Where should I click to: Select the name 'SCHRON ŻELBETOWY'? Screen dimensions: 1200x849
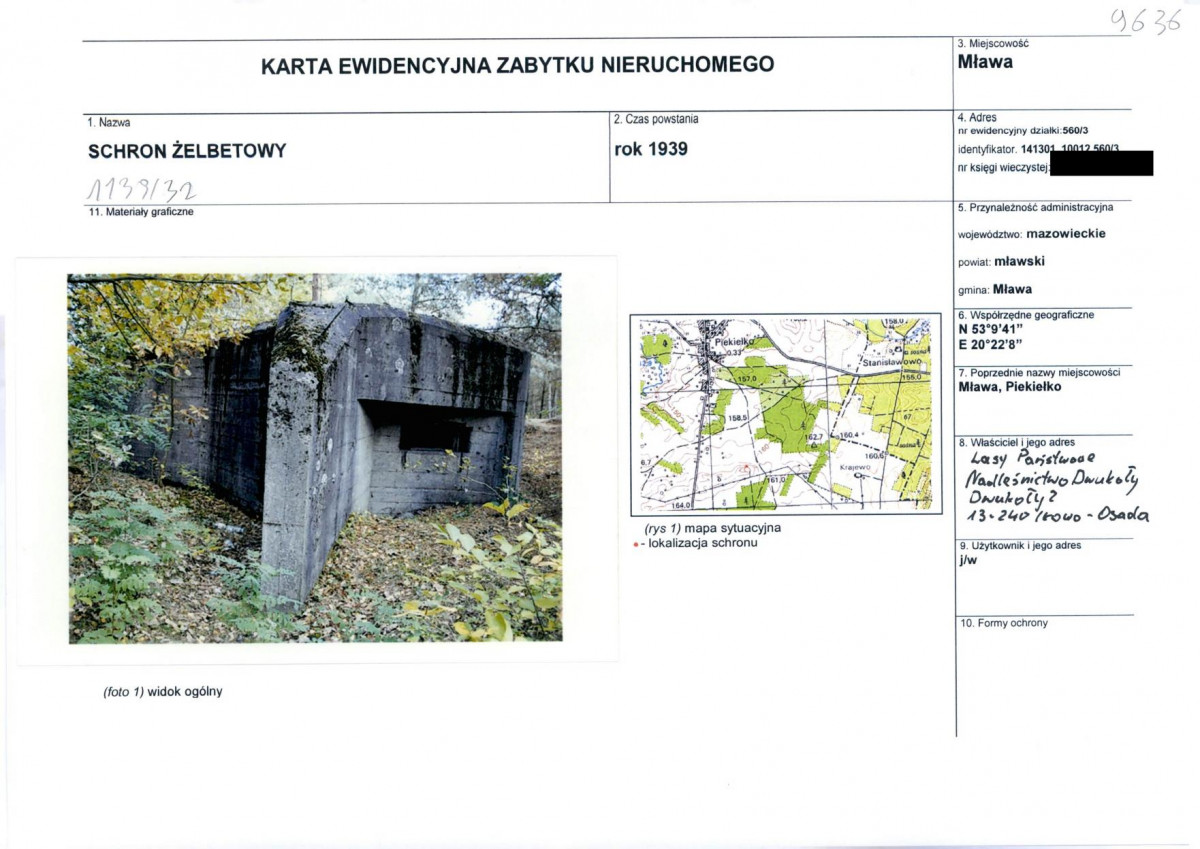[x=187, y=152]
